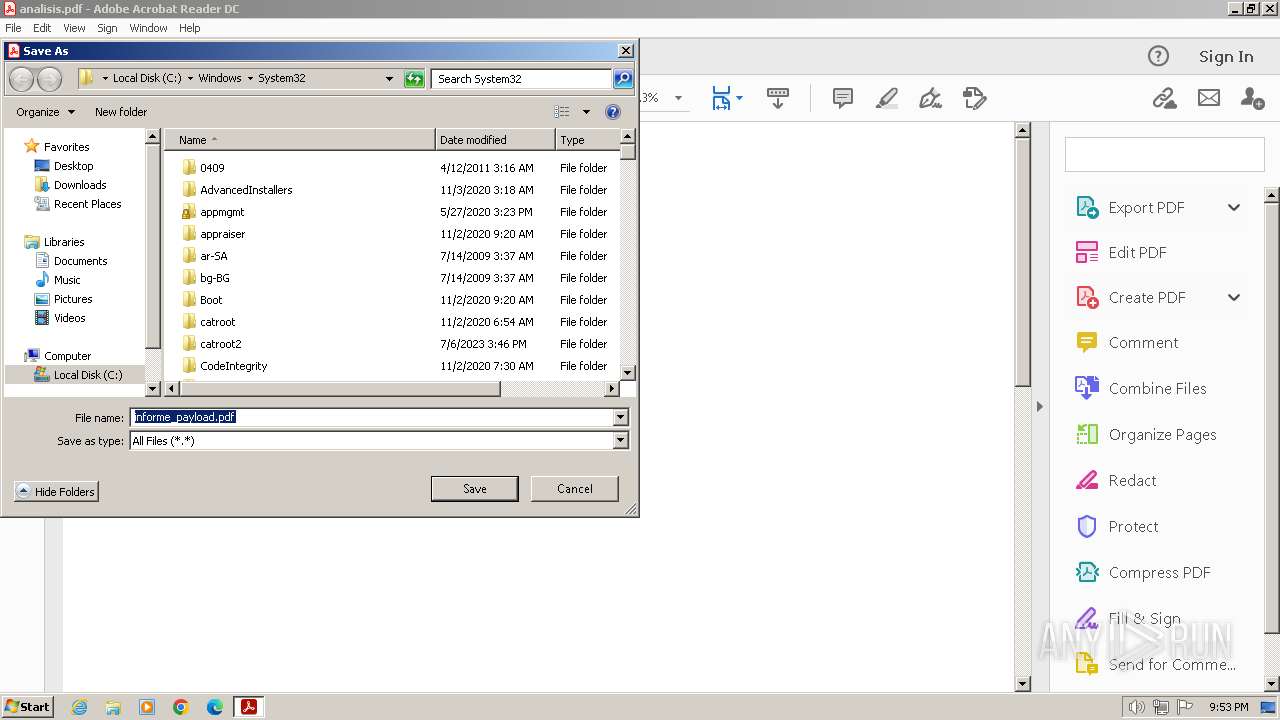Click the change view icon in Save As
1280x720 pixels.
point(562,112)
